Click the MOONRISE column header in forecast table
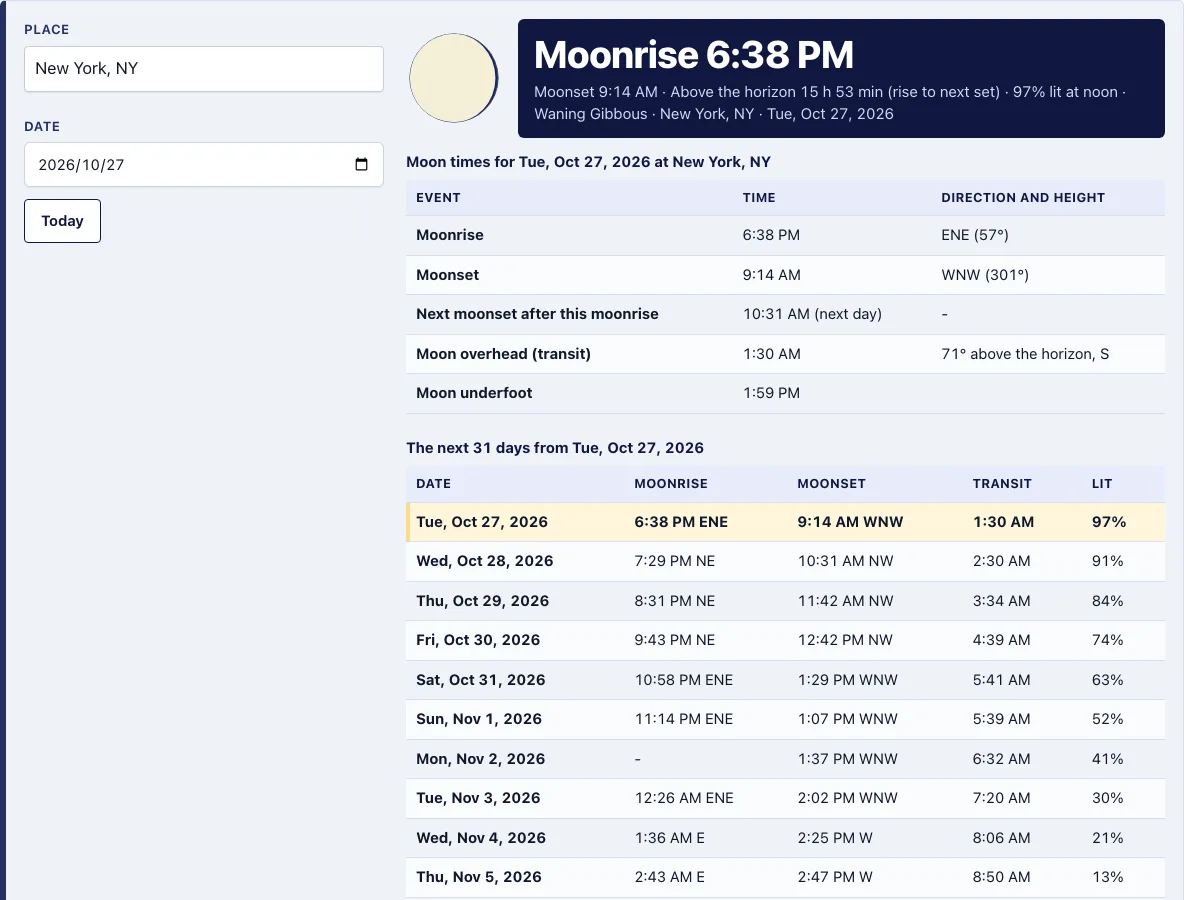This screenshot has width=1184, height=900. click(671, 484)
